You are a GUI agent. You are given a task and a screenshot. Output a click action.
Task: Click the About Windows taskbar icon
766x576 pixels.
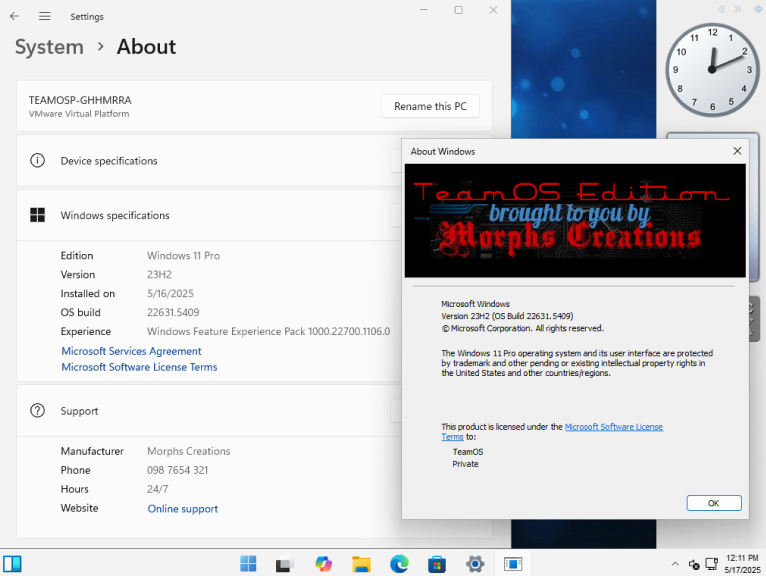513,564
